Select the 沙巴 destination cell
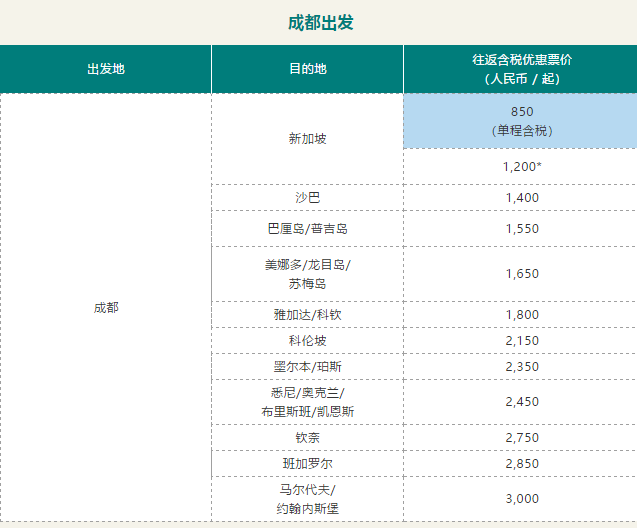637x528 pixels. pyautogui.click(x=307, y=198)
